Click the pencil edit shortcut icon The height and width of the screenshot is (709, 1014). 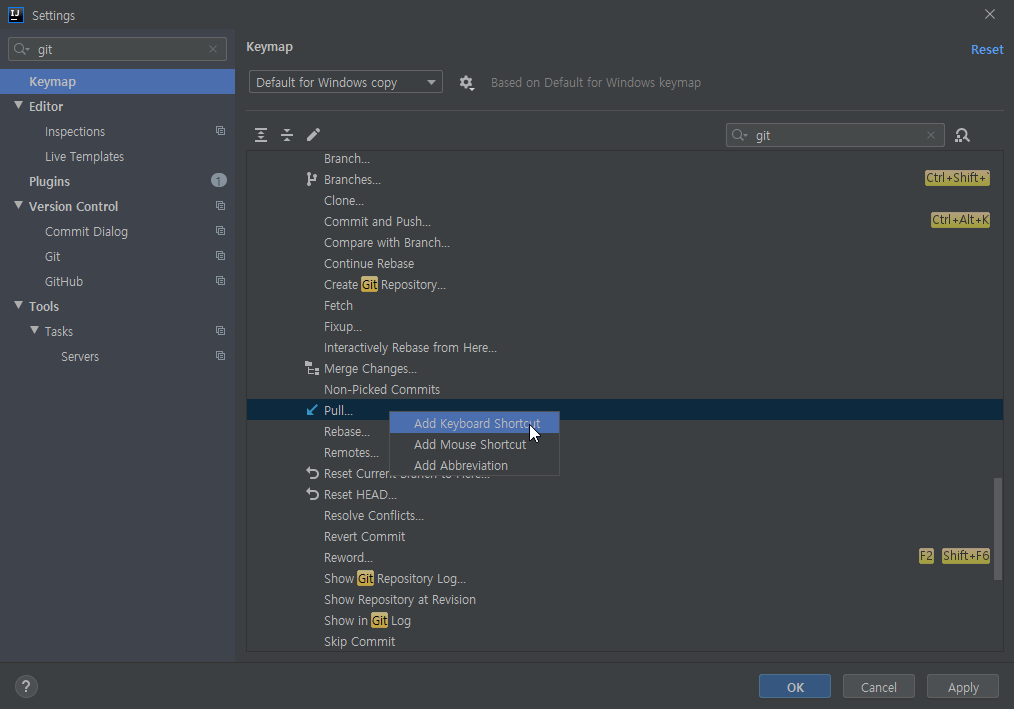point(313,135)
